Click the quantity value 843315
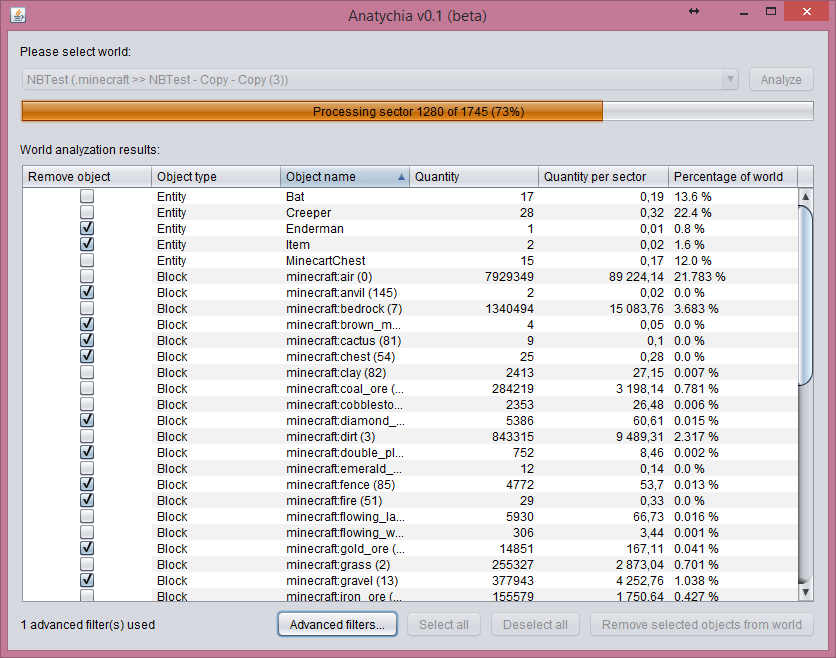This screenshot has width=836, height=658. click(x=512, y=437)
